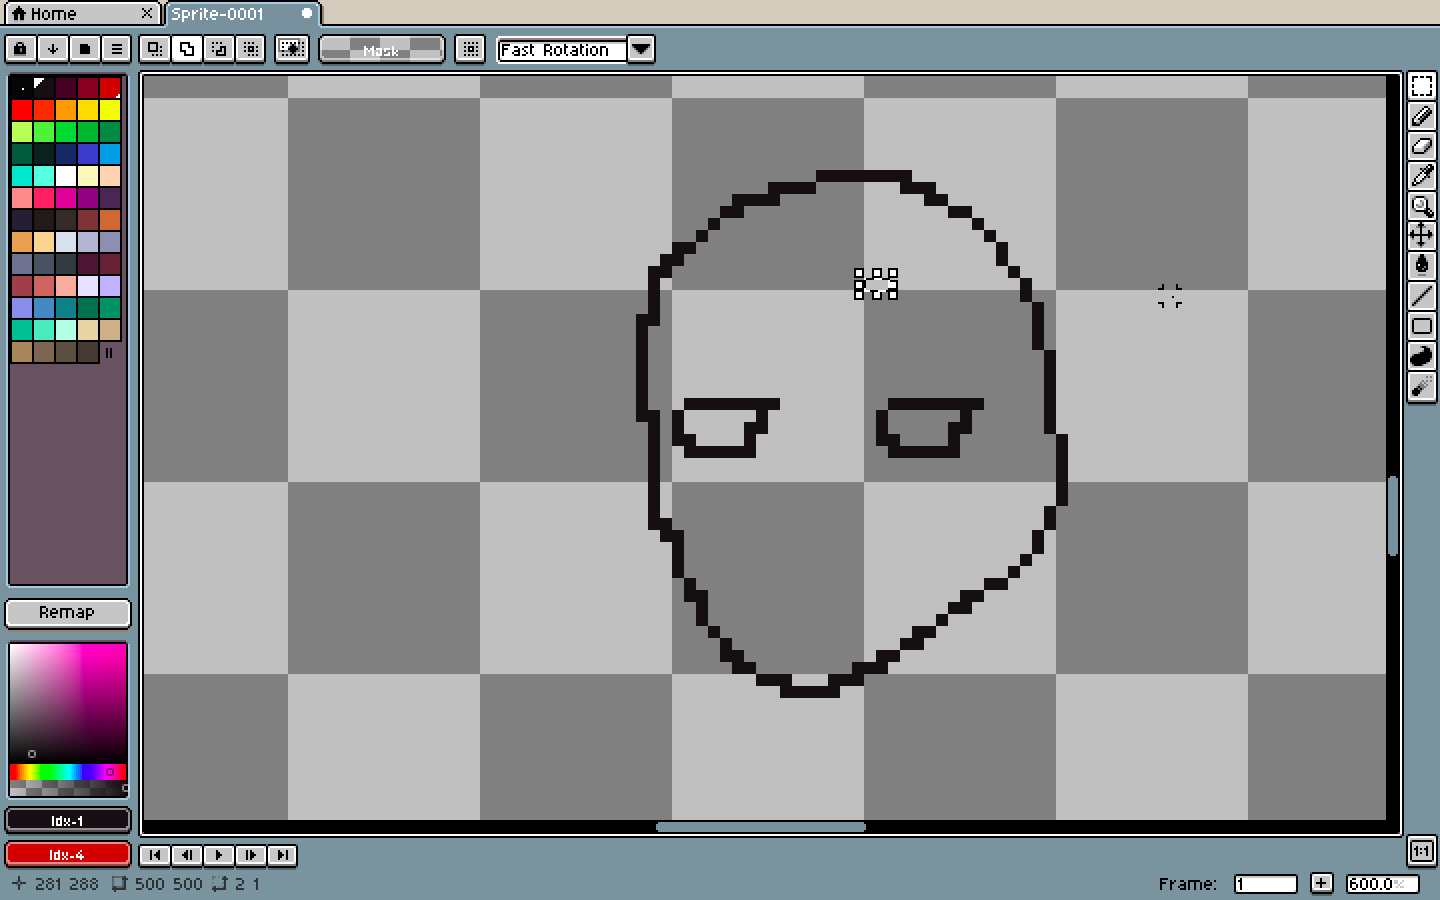This screenshot has height=900, width=1440.
Task: Click the Frame number input field
Action: pyautogui.click(x=1265, y=884)
